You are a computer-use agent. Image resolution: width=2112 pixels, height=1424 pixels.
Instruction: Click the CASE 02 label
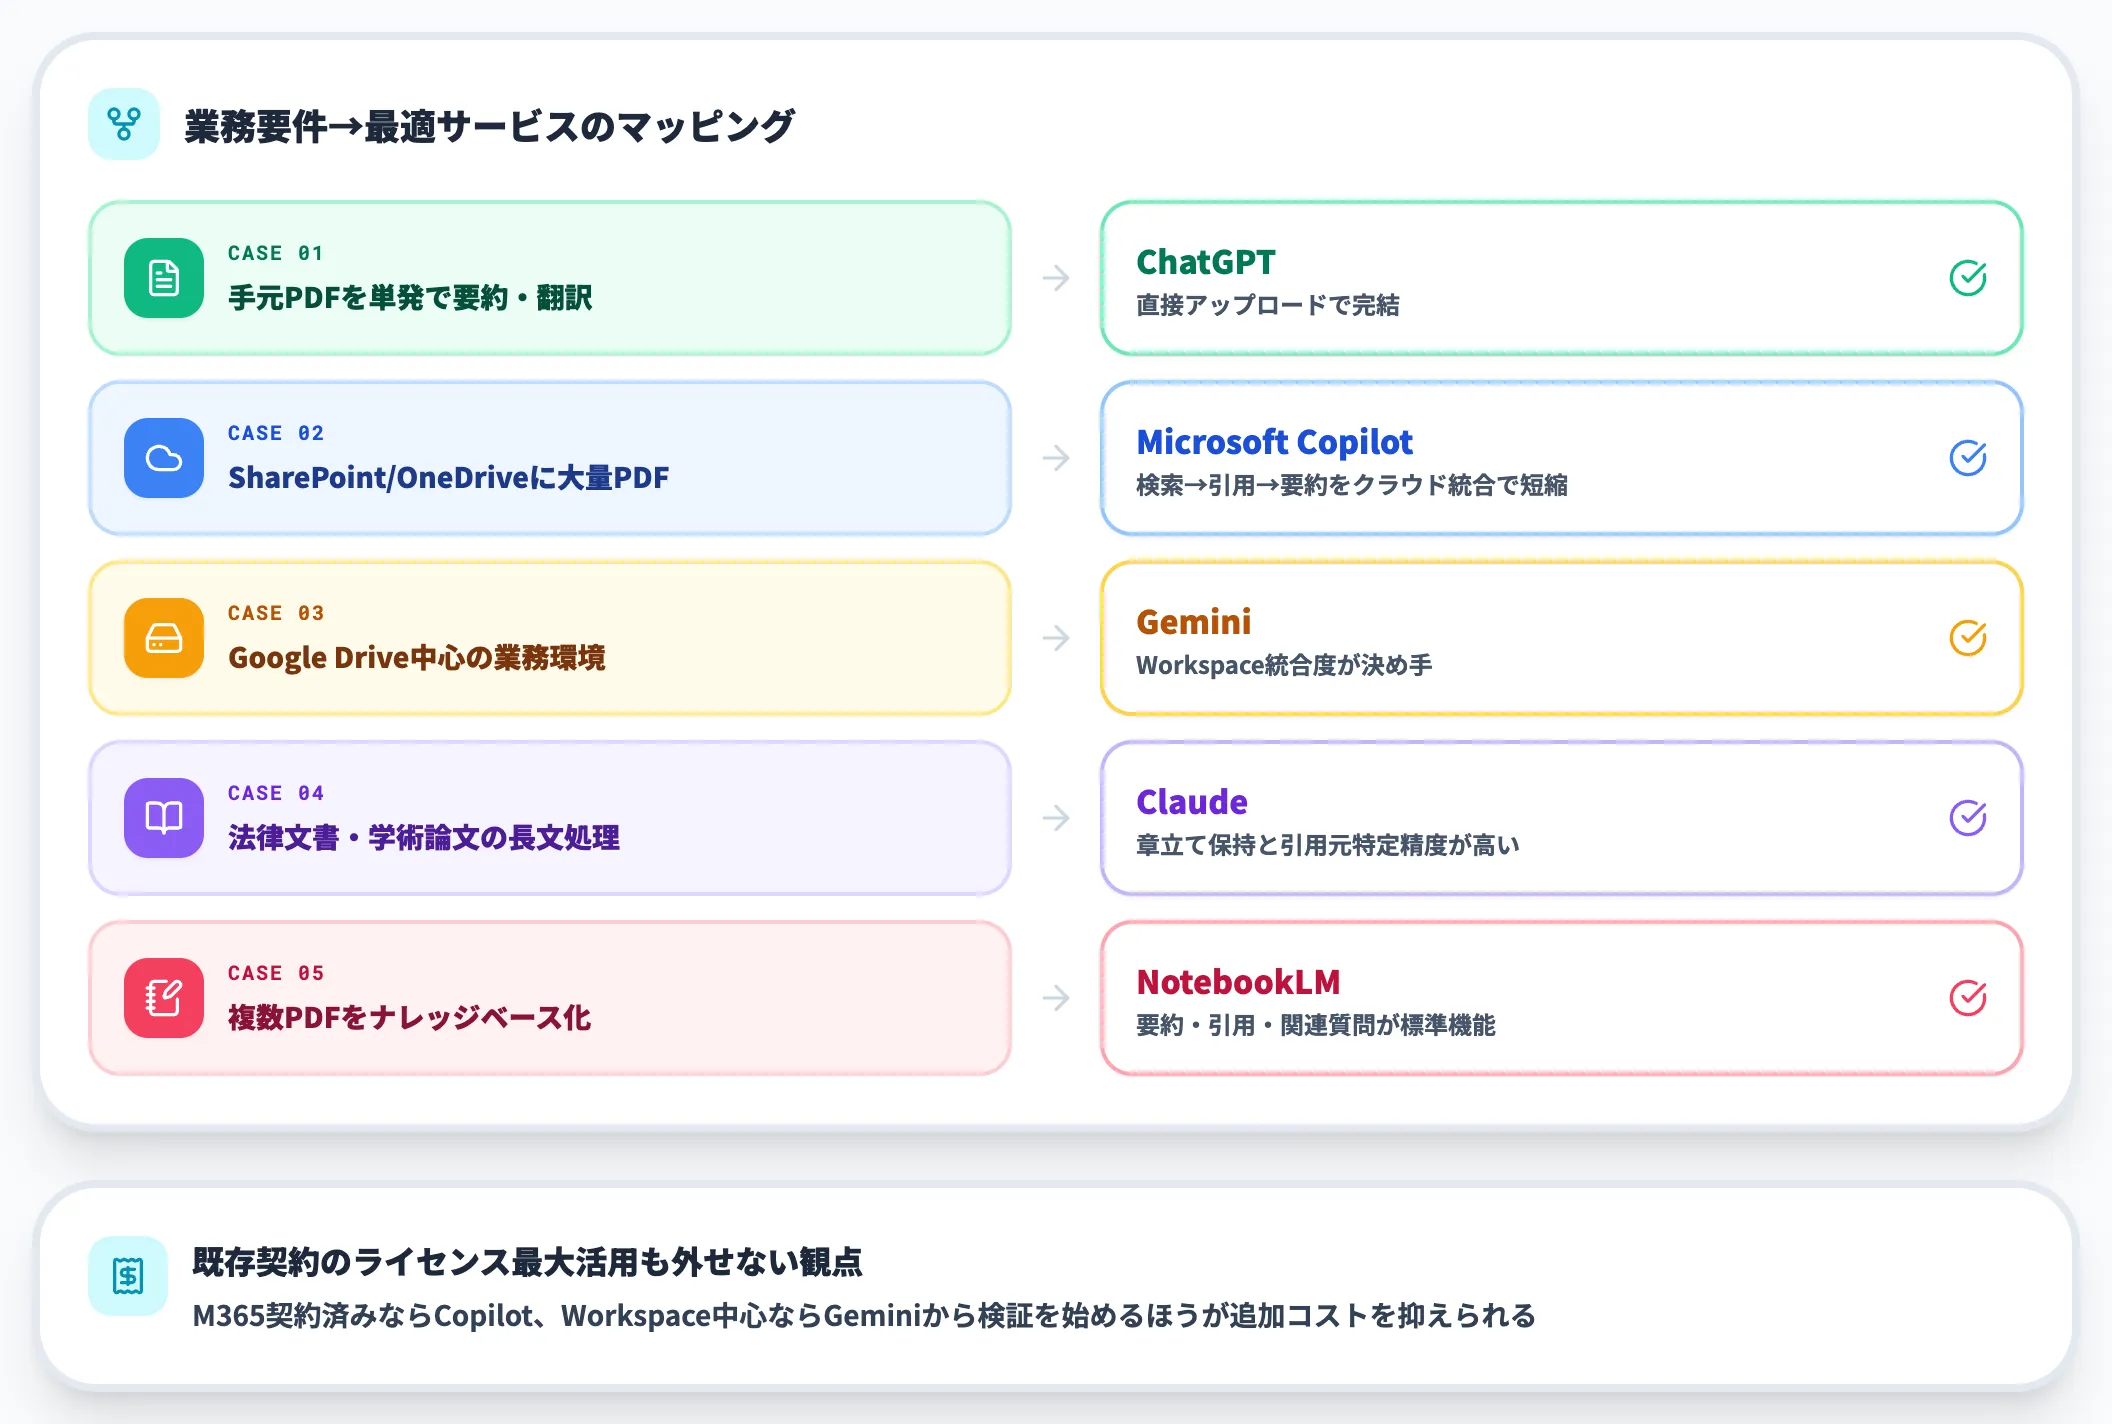coord(276,433)
